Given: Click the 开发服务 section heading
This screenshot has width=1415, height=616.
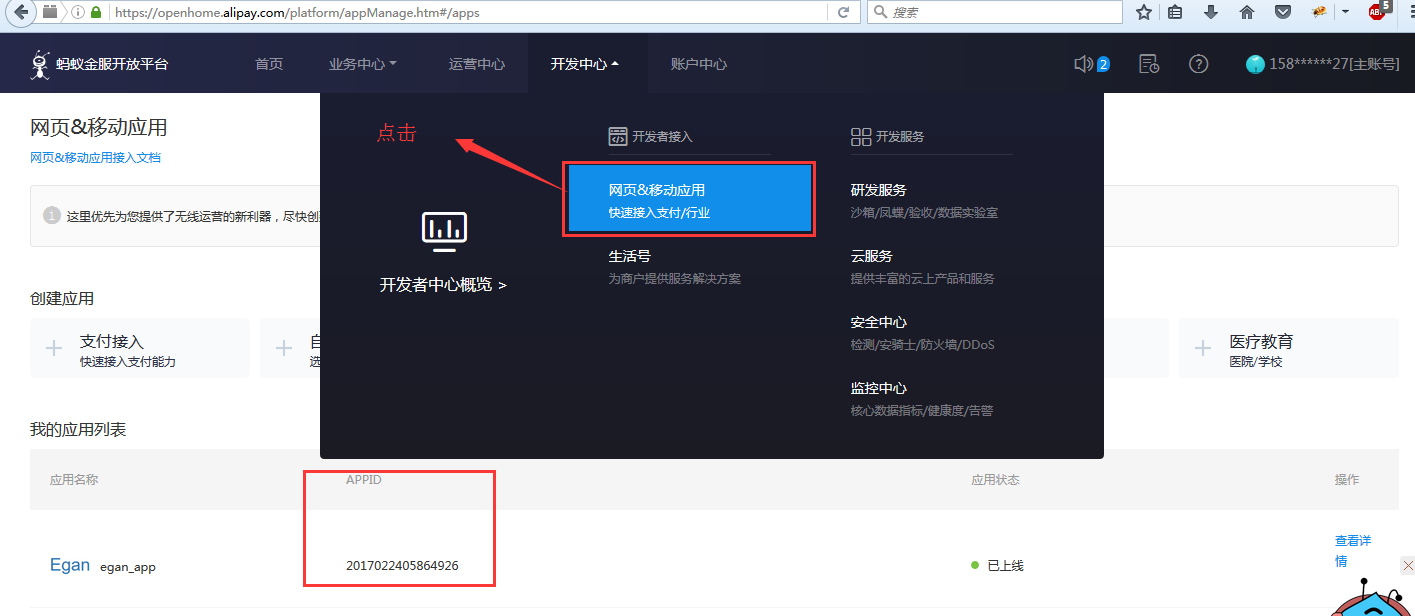Looking at the screenshot, I should coord(900,137).
